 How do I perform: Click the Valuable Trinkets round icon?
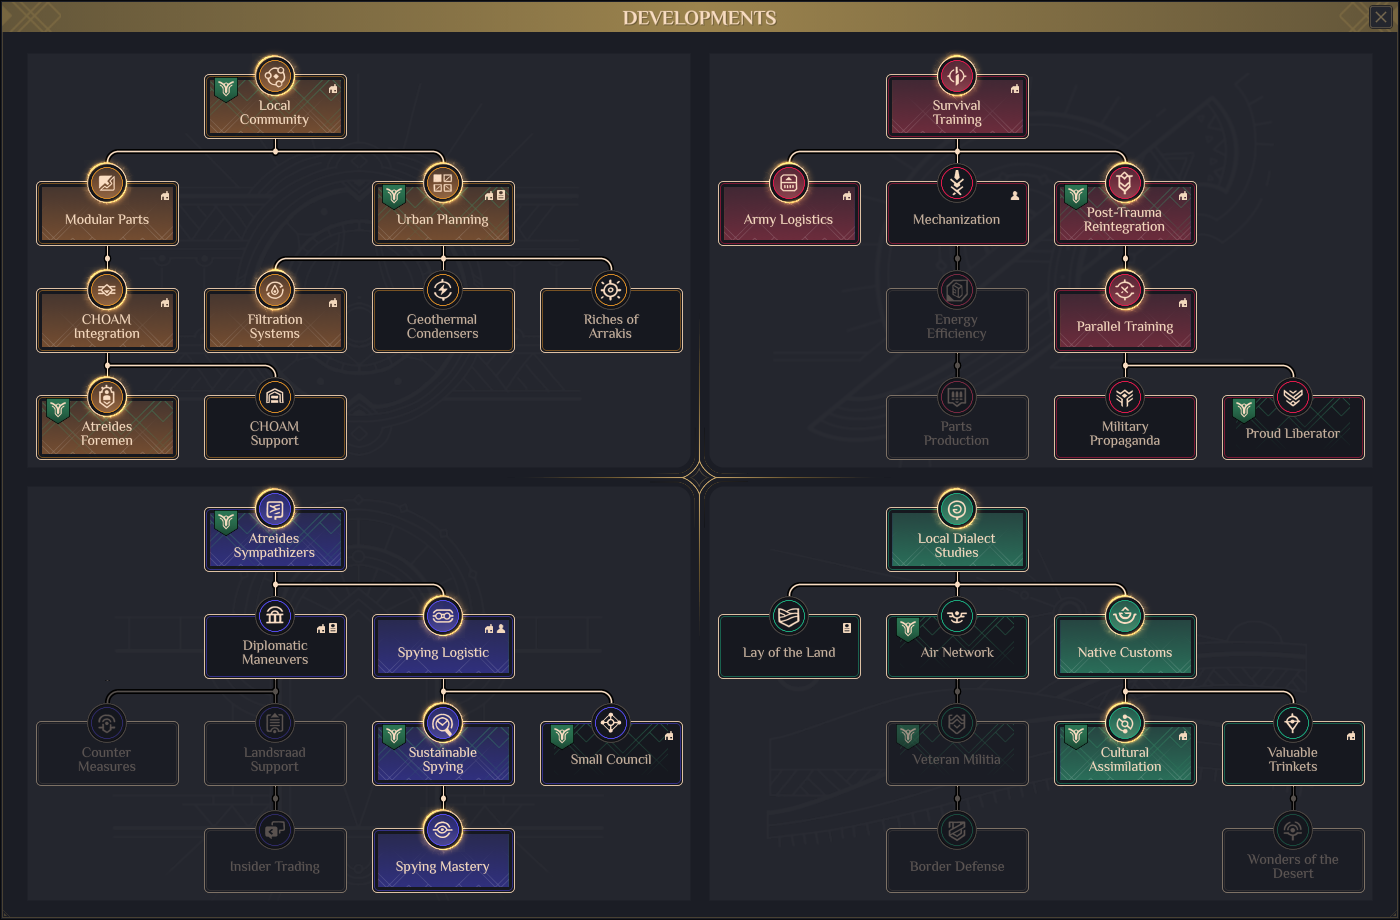click(1293, 723)
